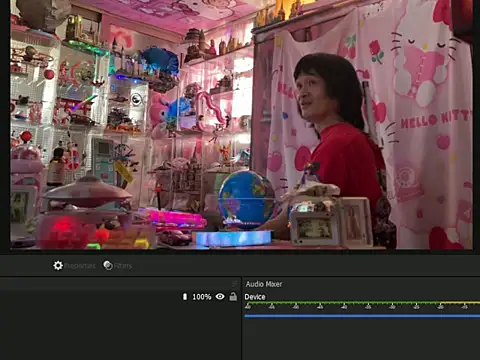This screenshot has width=480, height=360.
Task: Click the Device green audio level meter
Action: (362, 303)
